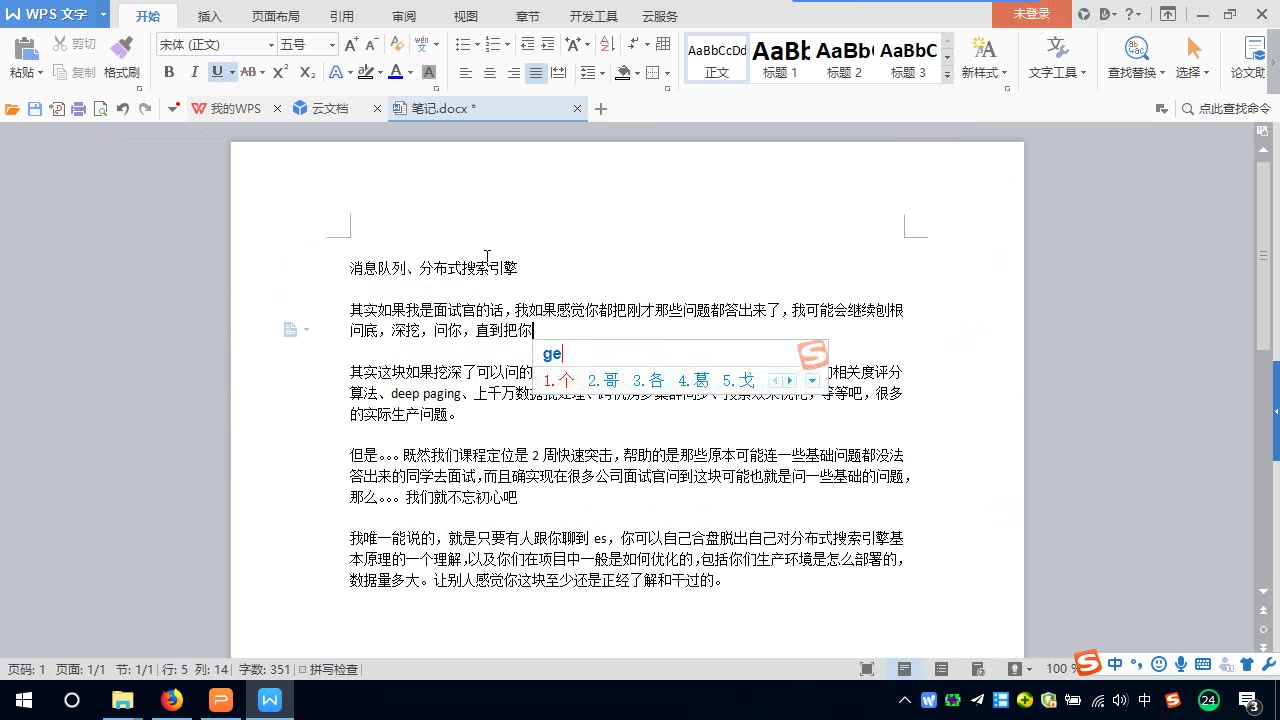The image size is (1280, 720).
Task: Click the 点此查找命令 search field
Action: pyautogui.click(x=1225, y=109)
